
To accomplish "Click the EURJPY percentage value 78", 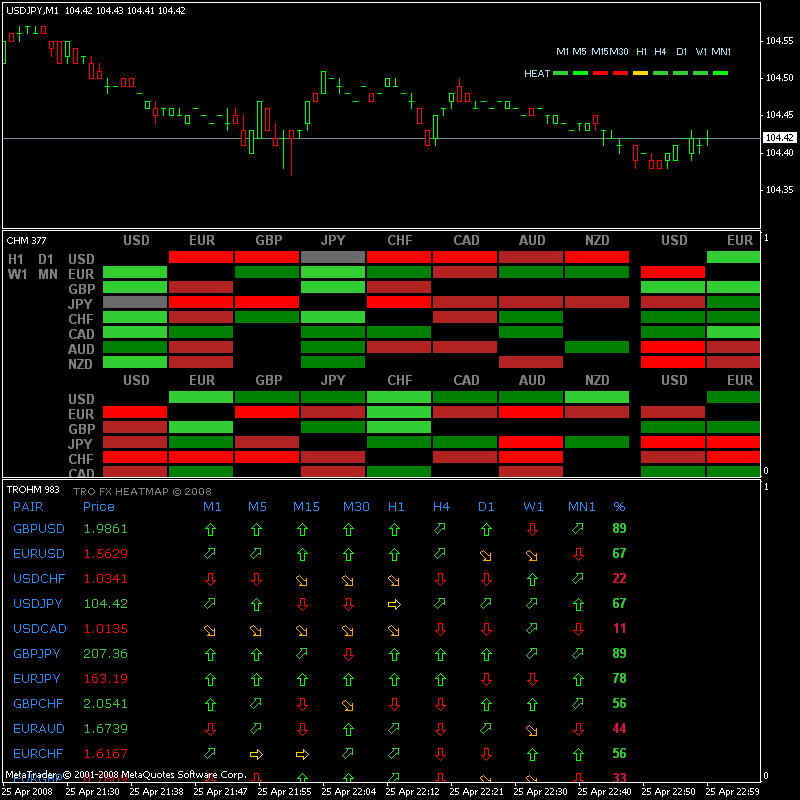I will pyautogui.click(x=619, y=679).
